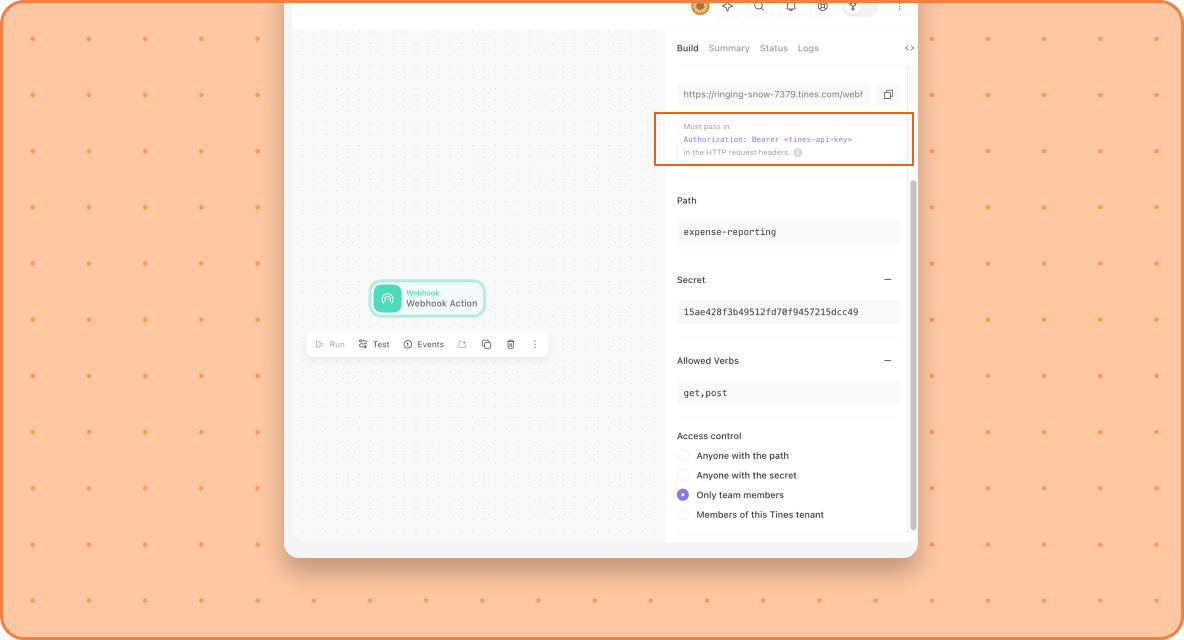The image size is (1184, 640).
Task: Click the Access control heading
Action: [x=709, y=436]
